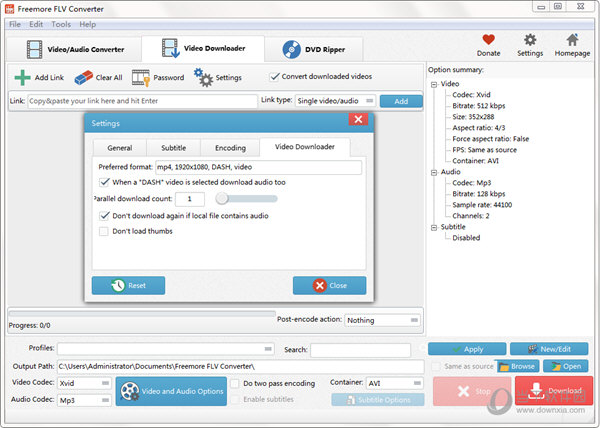Collapse the Subtitle tree node
This screenshot has height=428, width=600.
click(x=434, y=228)
